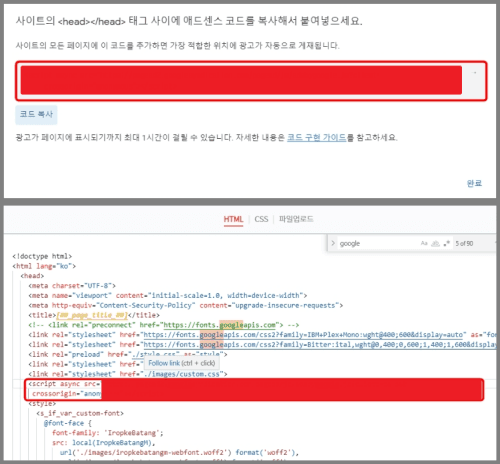Image resolution: width=500 pixels, height=464 pixels.
Task: Click the <head> tag line in editor
Action: (32, 276)
